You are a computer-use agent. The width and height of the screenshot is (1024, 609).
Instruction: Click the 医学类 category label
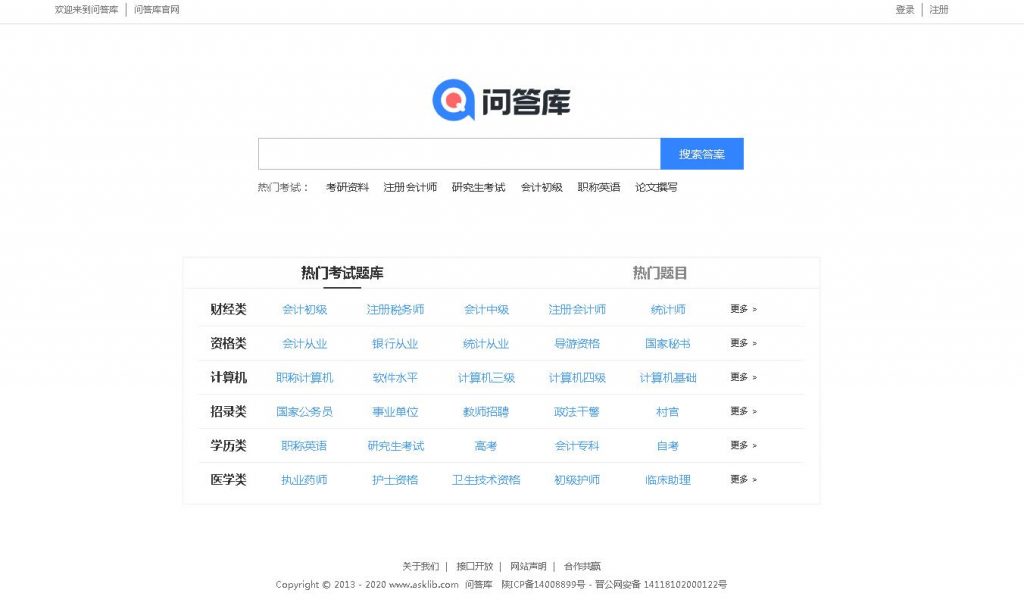(x=229, y=479)
